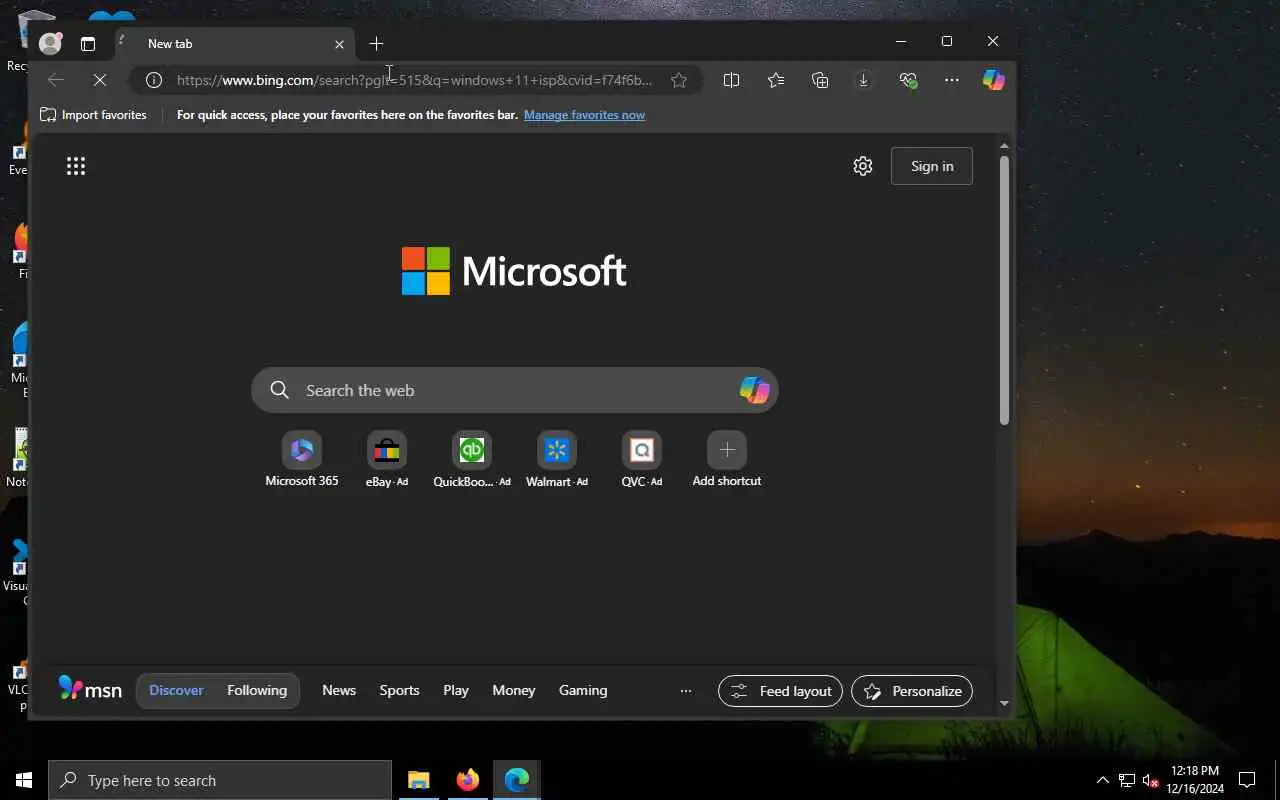Show Downloads panel
The width and height of the screenshot is (1280, 800).
(x=863, y=80)
